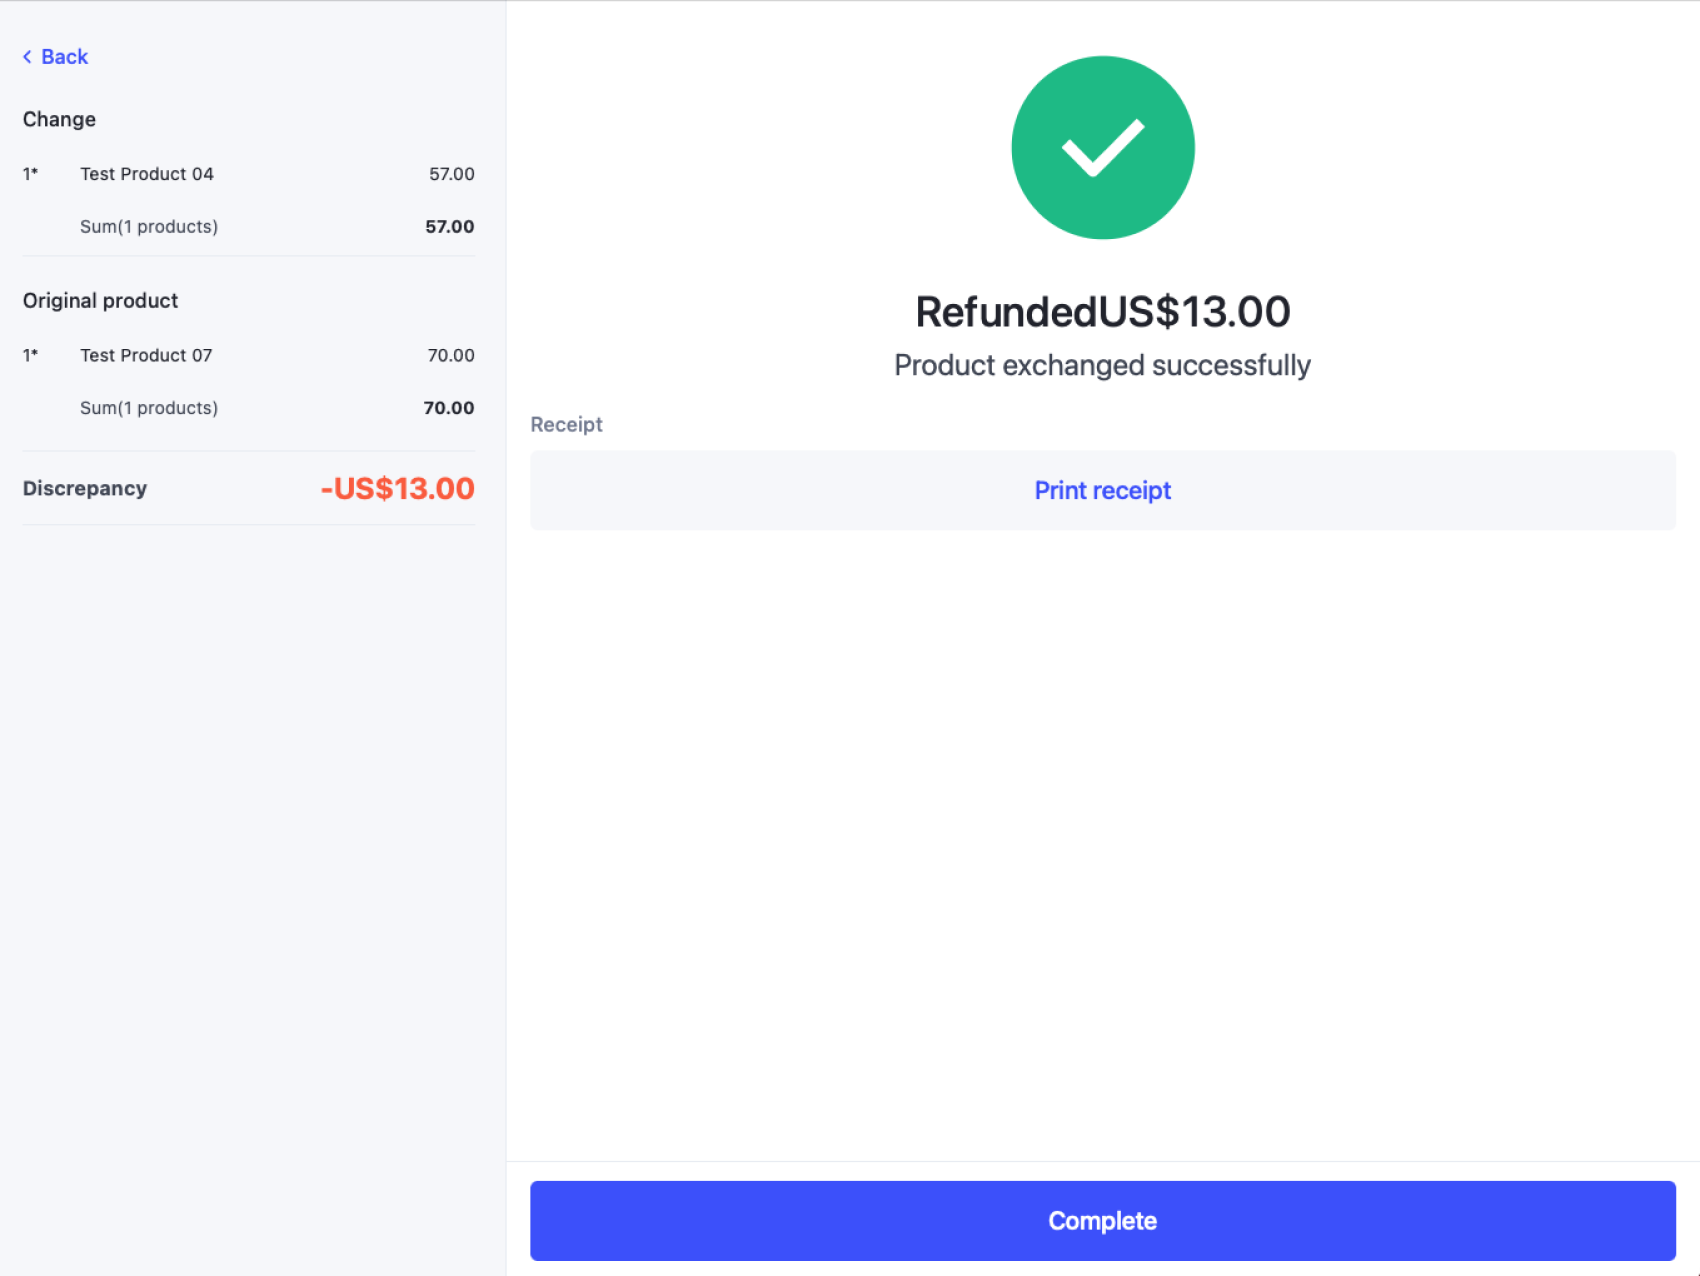Click the green success checkmark icon
1700x1276 pixels.
click(1103, 147)
